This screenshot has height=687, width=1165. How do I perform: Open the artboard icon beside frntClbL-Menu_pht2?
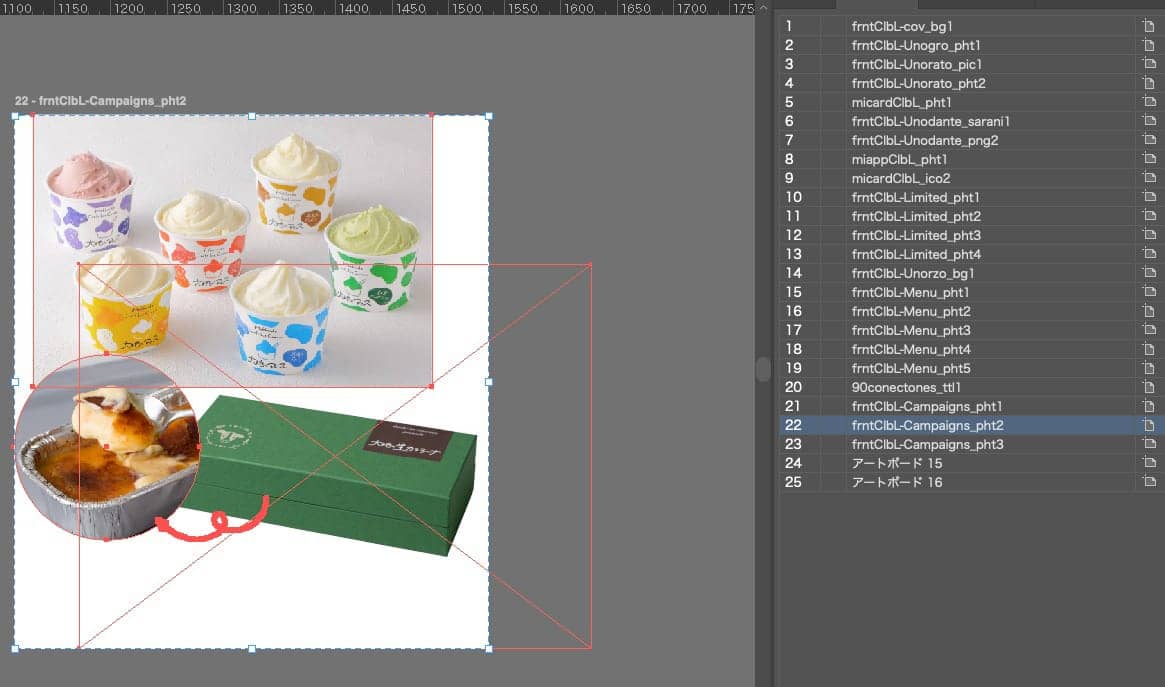pyautogui.click(x=1149, y=310)
